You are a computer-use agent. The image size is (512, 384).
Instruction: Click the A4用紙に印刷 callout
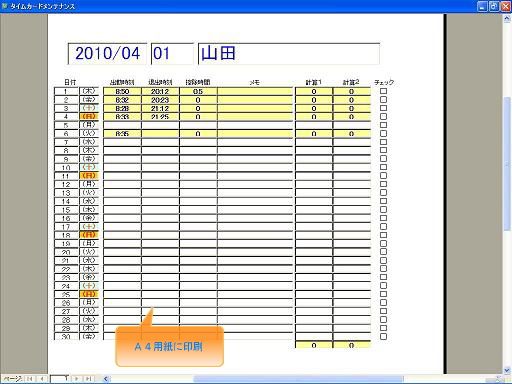169,347
